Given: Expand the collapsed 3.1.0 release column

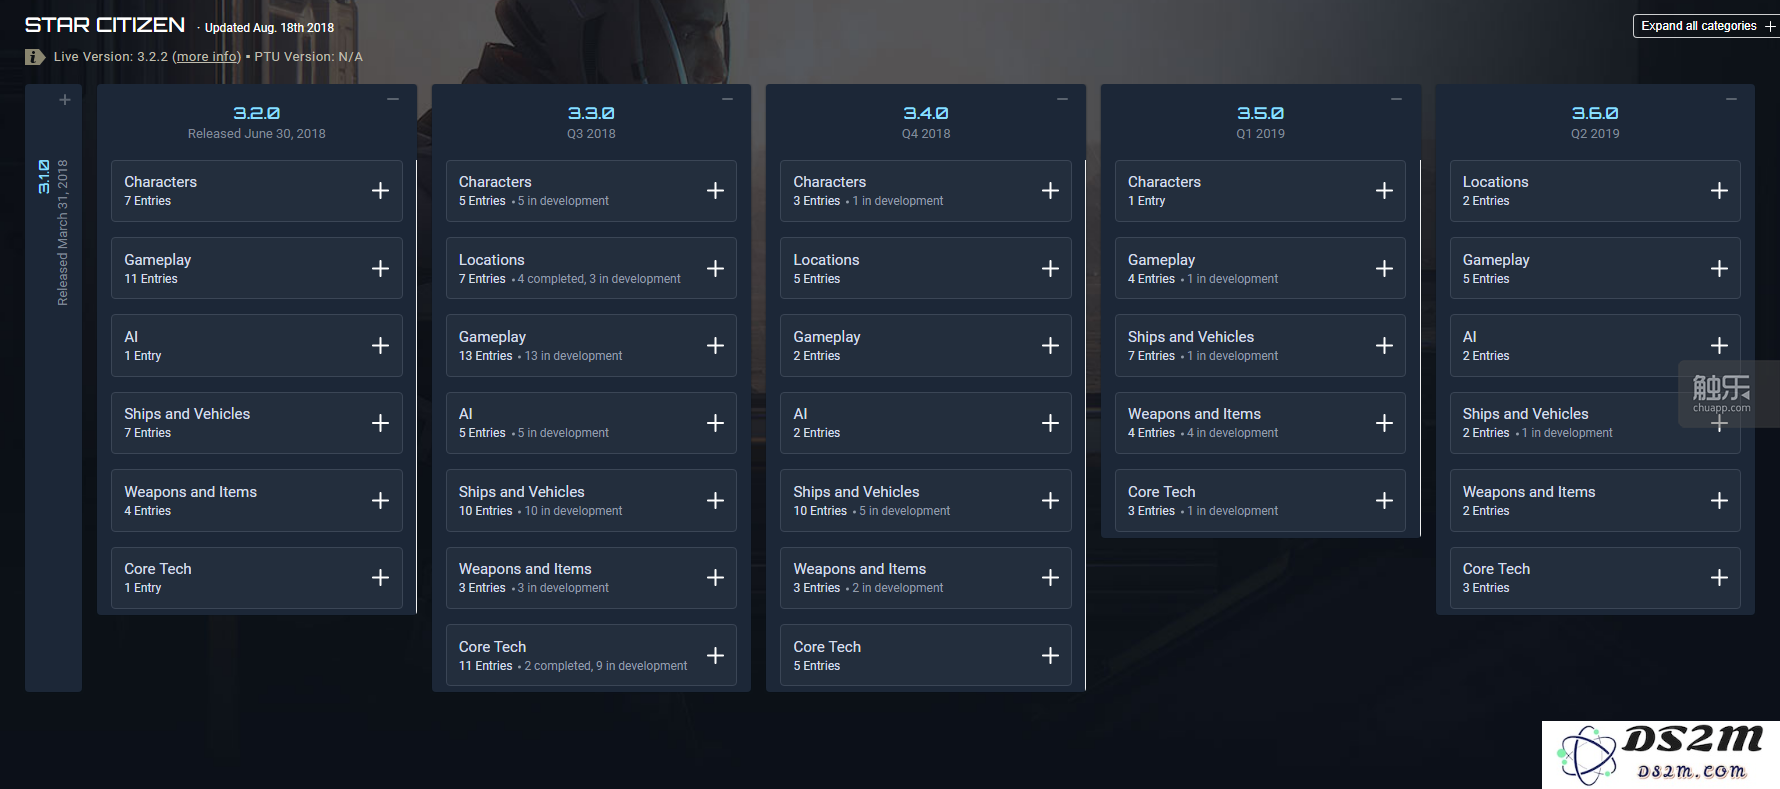Looking at the screenshot, I should [64, 100].
